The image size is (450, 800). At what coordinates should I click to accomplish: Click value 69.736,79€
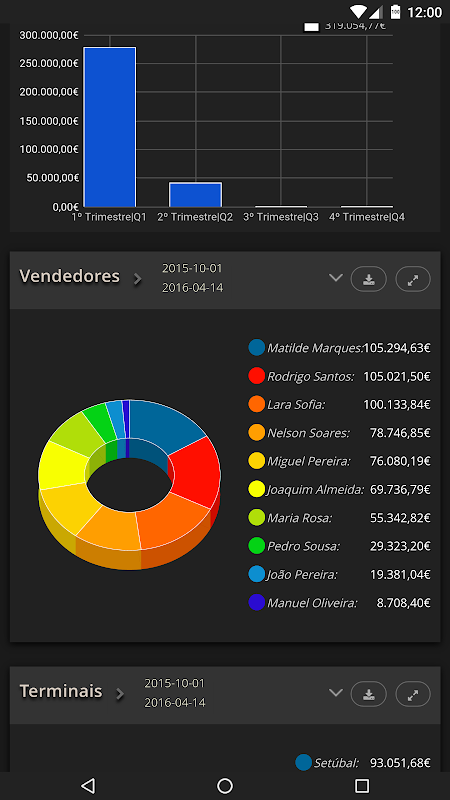coord(401,490)
